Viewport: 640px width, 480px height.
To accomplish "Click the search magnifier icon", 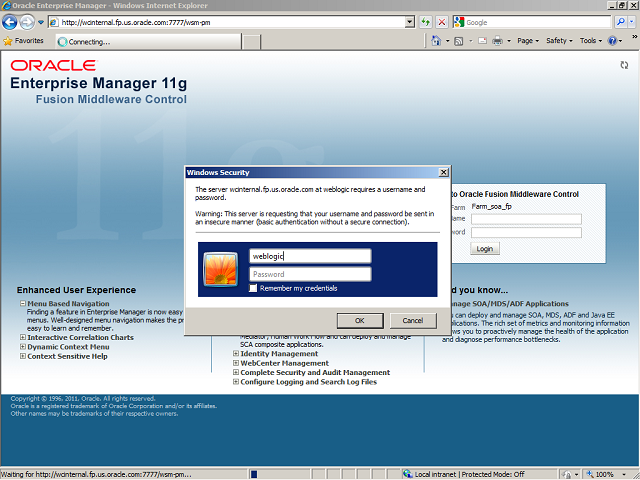I will click(620, 22).
